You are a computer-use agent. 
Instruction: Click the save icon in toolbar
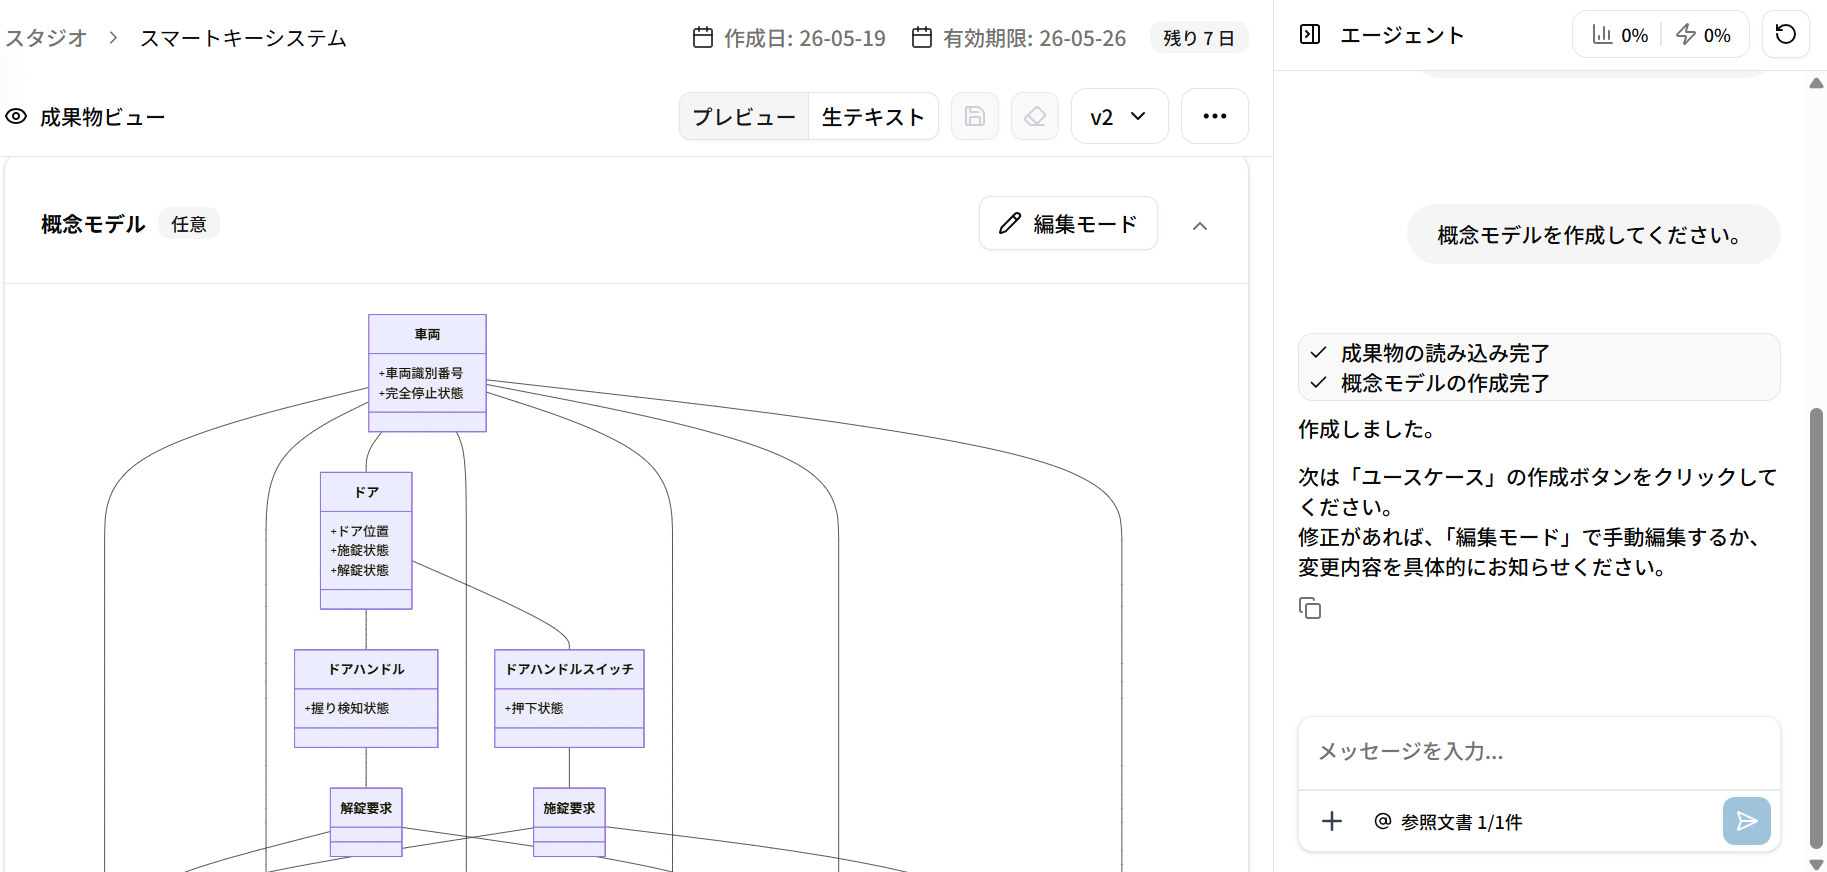pos(975,117)
